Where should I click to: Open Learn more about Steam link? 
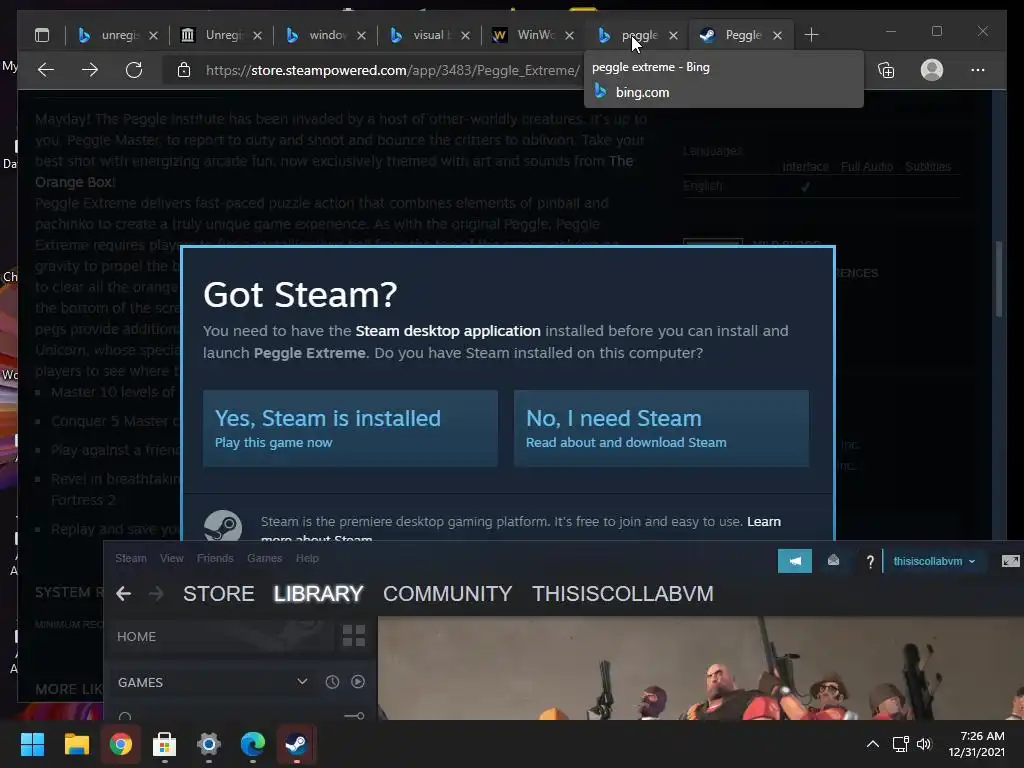pos(763,522)
